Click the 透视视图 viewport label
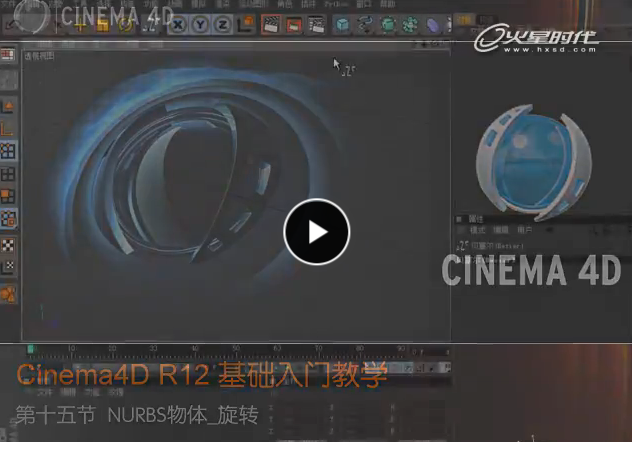 (x=40, y=56)
